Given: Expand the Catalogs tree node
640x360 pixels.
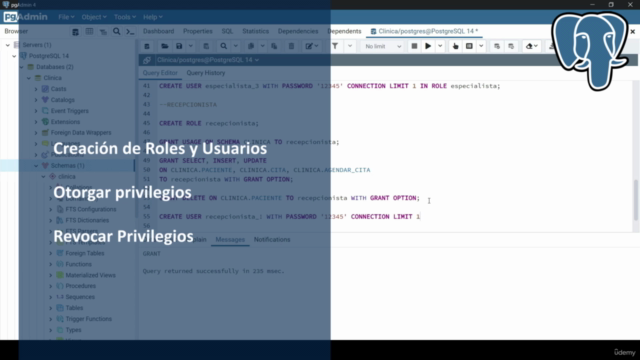Looking at the screenshot, I should coord(36,100).
